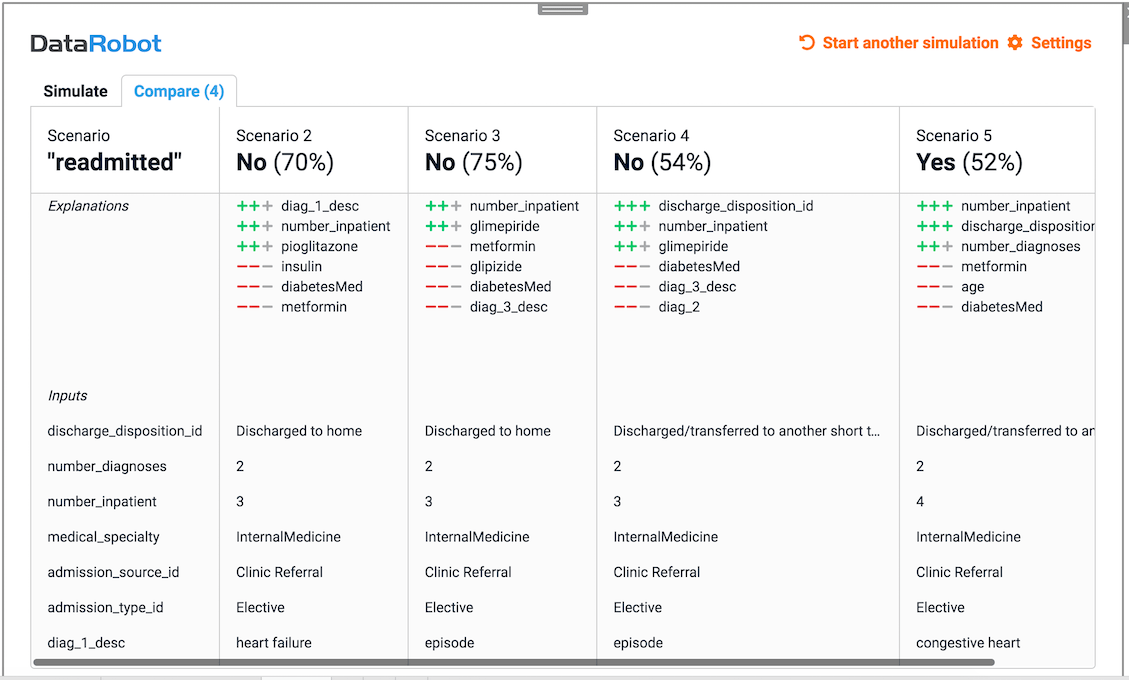Click the drag handle at top center
This screenshot has height=680, width=1129.
(563, 9)
